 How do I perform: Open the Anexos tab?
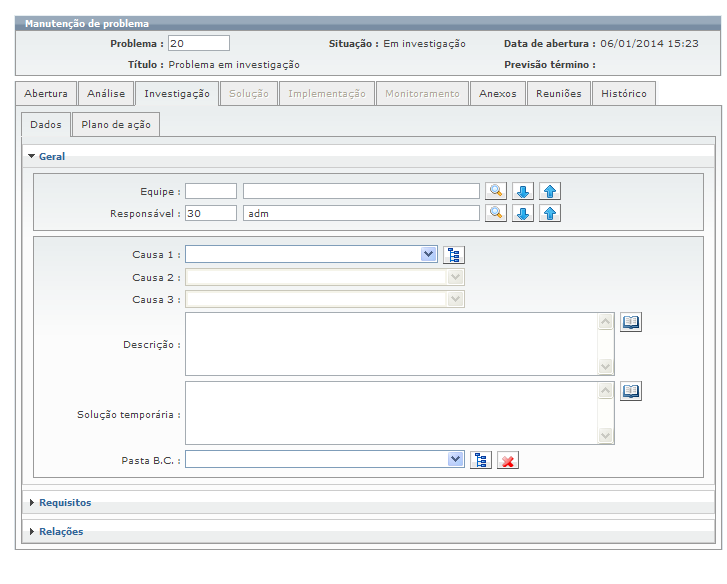[x=498, y=94]
